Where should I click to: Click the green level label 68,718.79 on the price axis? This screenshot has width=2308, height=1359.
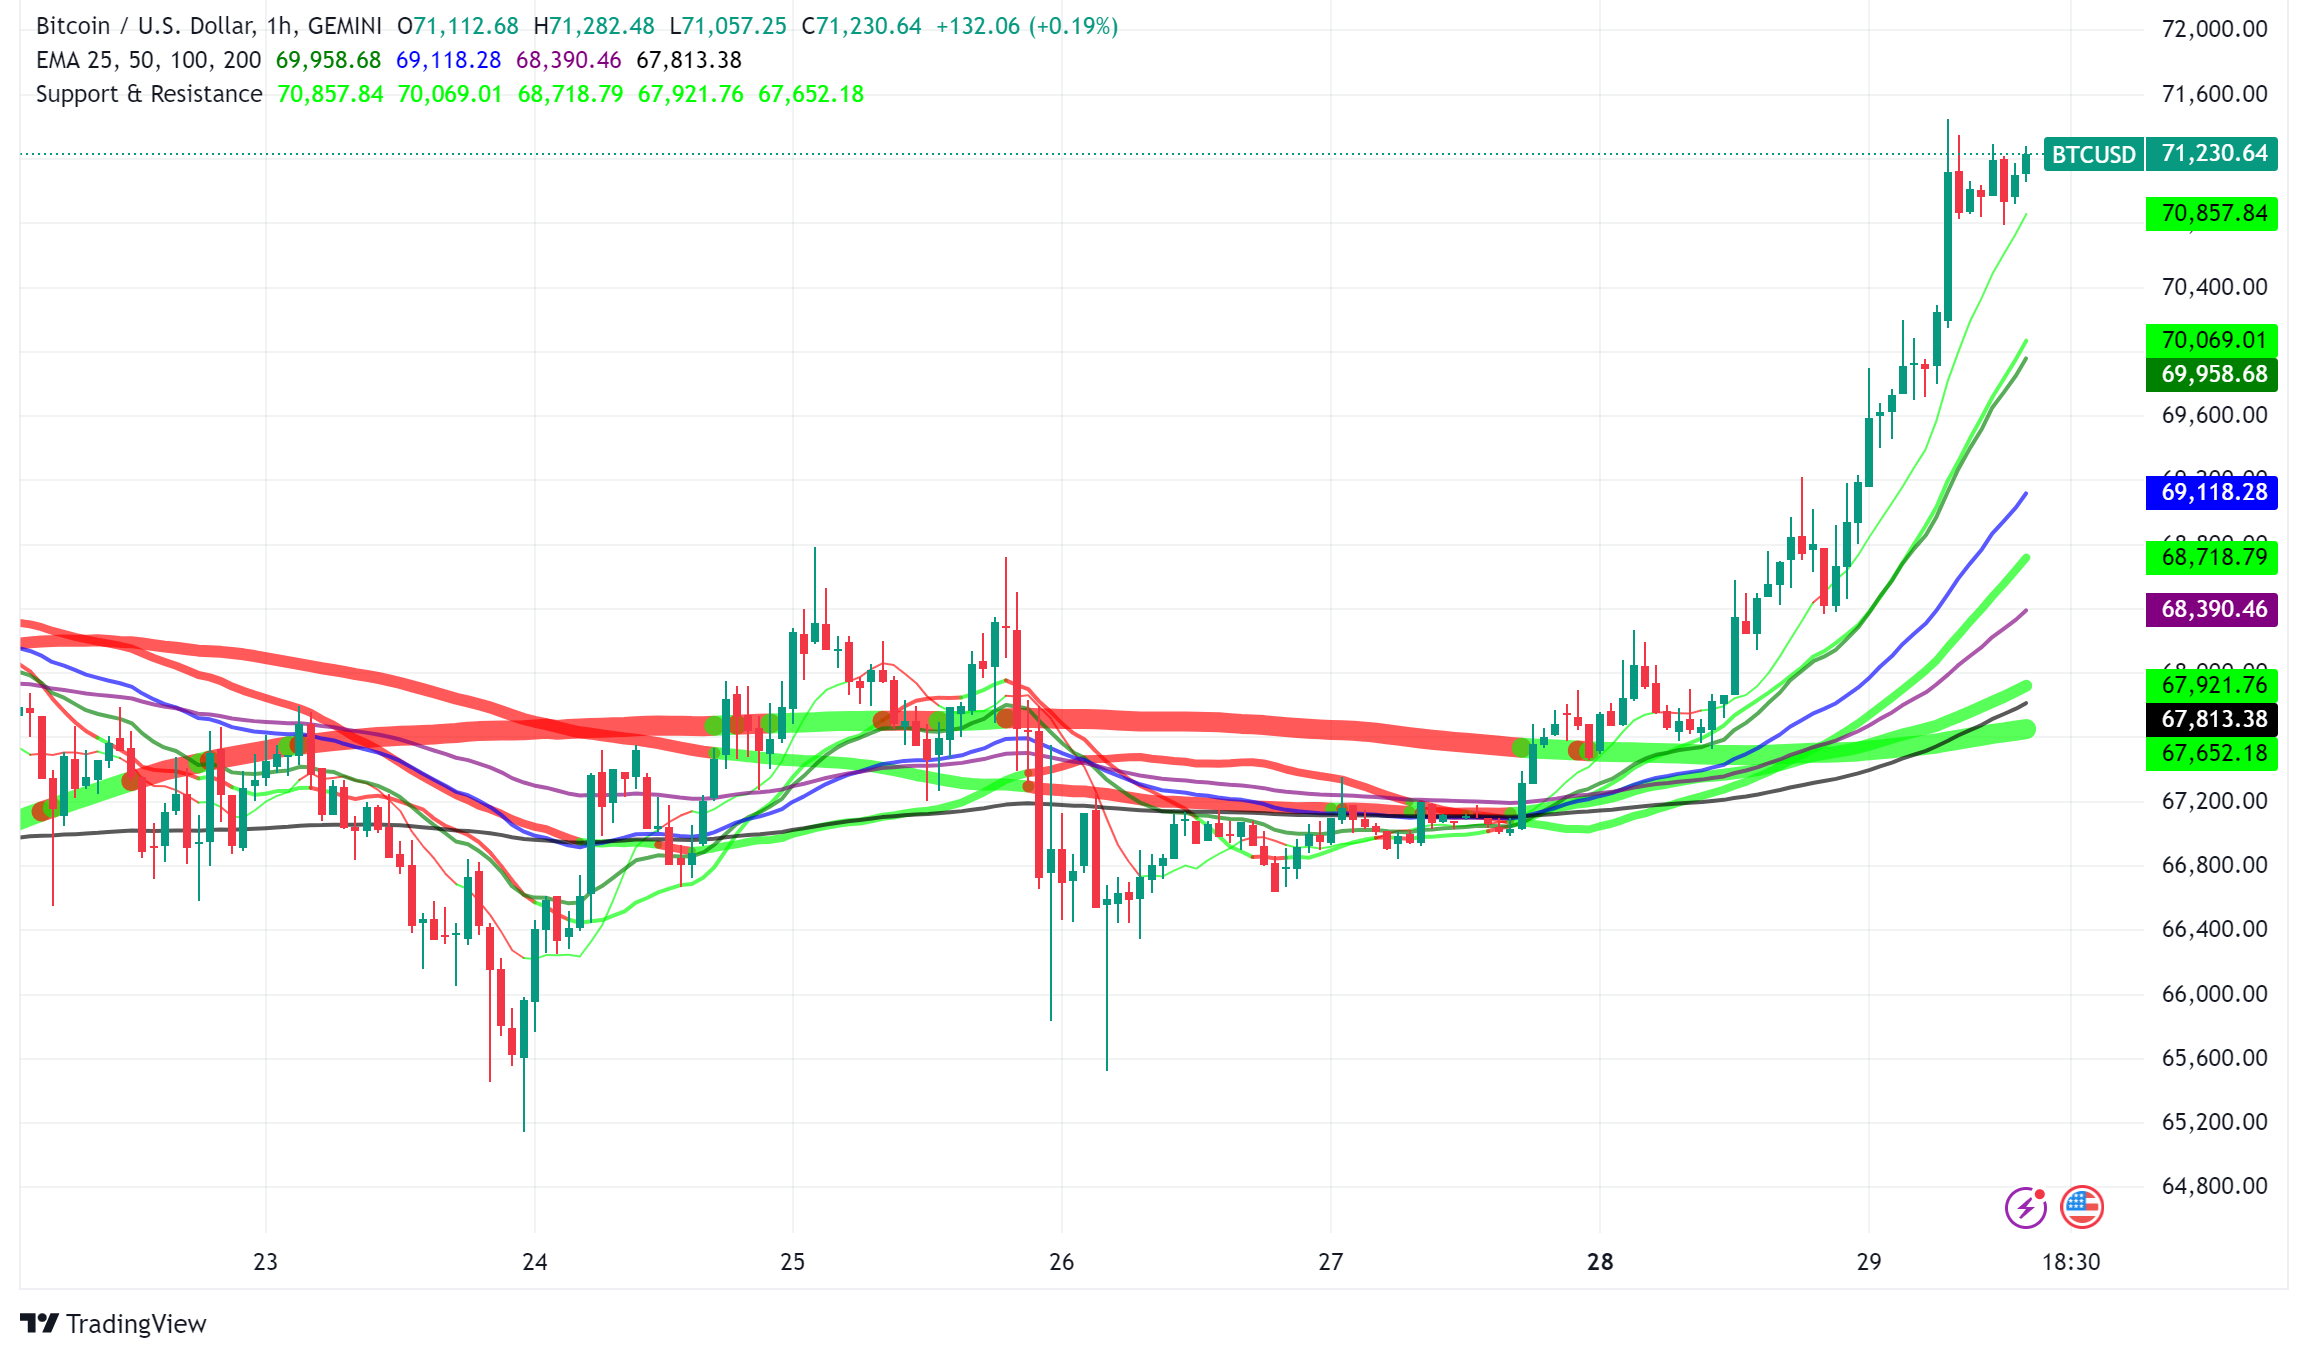pyautogui.click(x=2212, y=557)
